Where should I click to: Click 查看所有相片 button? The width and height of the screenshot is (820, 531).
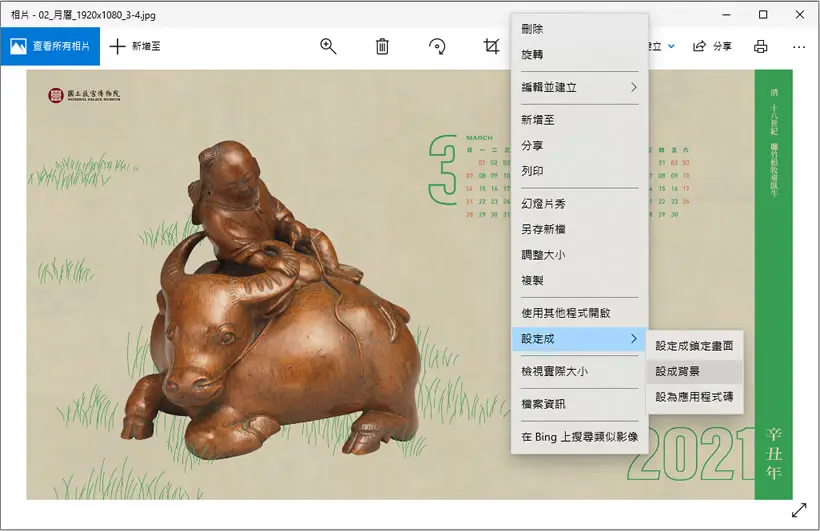coord(50,46)
